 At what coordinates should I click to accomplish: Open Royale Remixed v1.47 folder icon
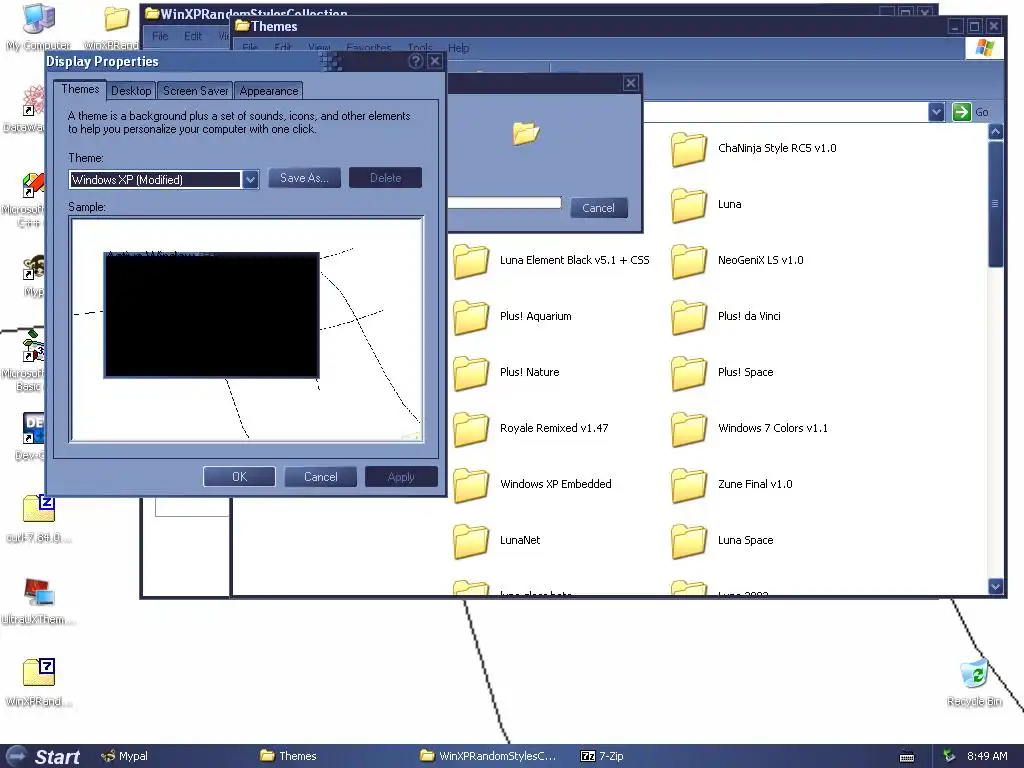[x=471, y=429]
